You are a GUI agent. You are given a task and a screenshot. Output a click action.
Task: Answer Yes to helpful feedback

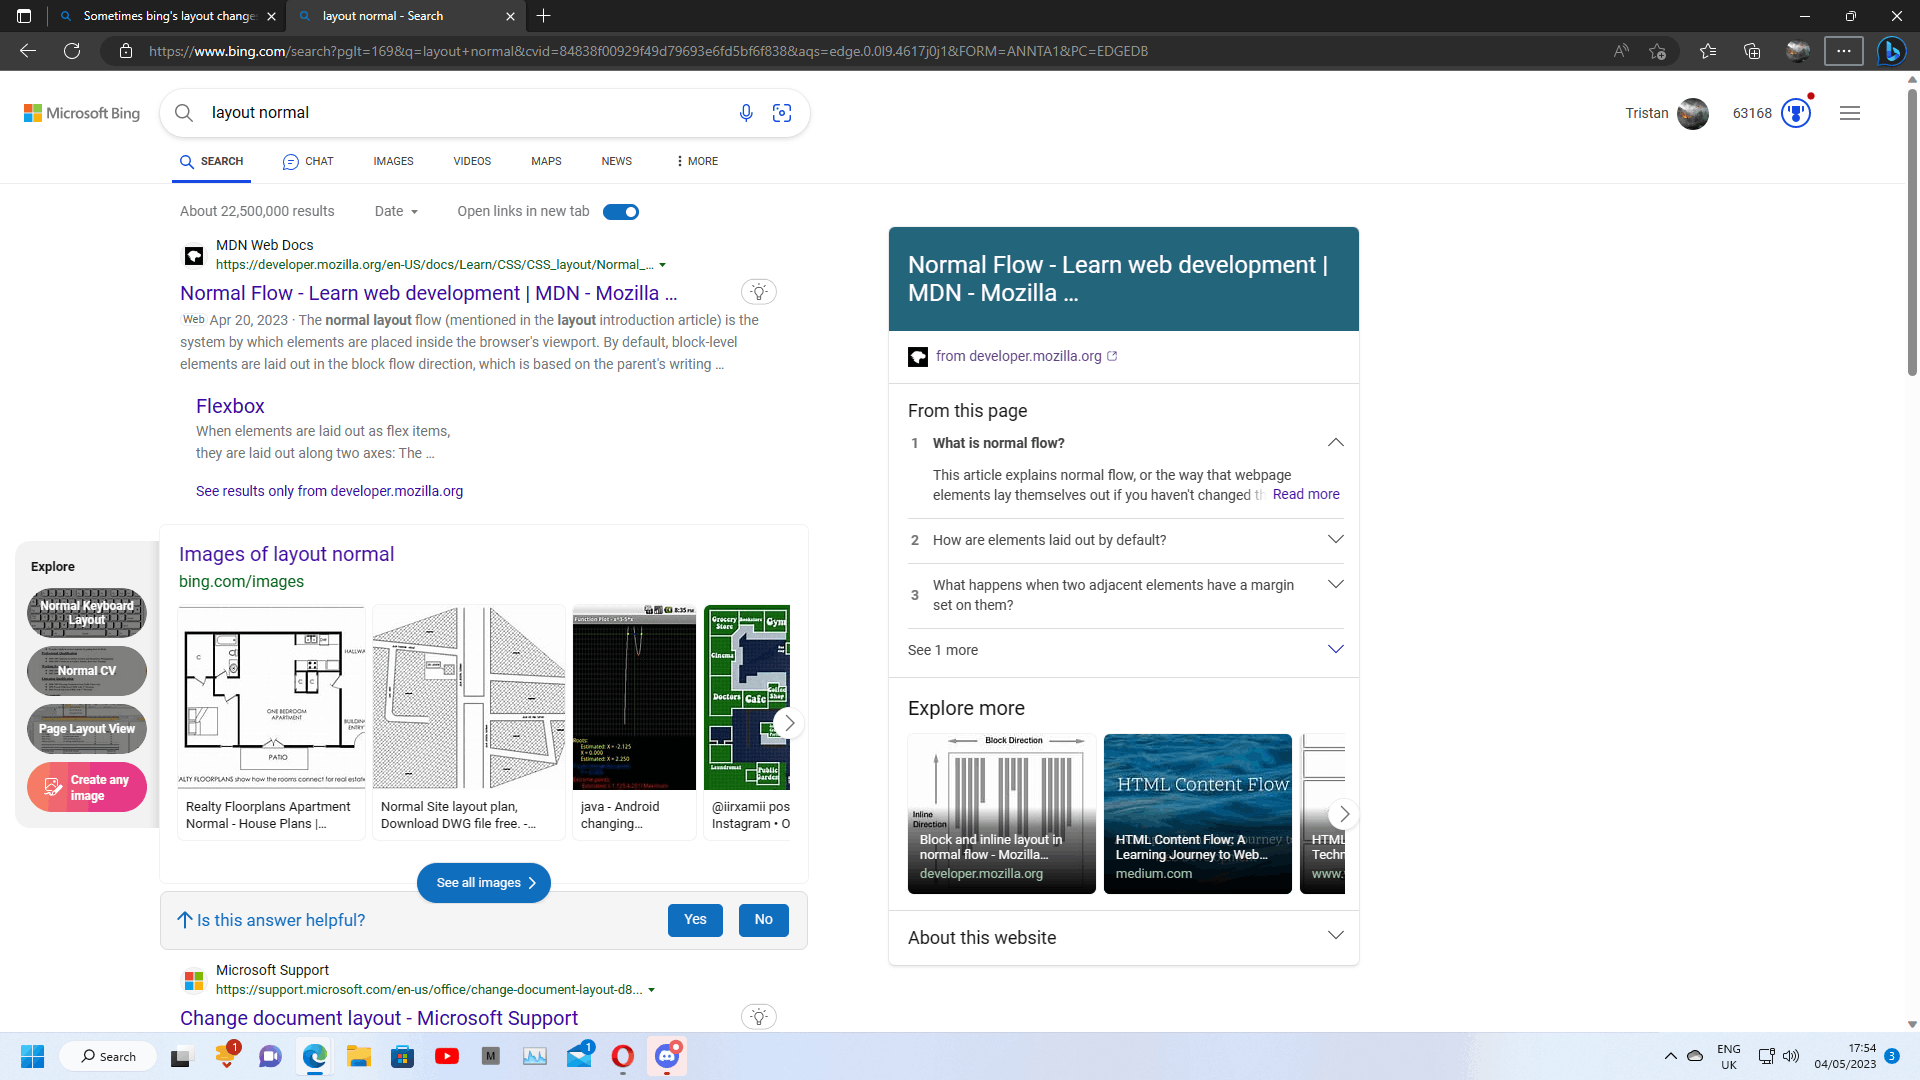[695, 920]
